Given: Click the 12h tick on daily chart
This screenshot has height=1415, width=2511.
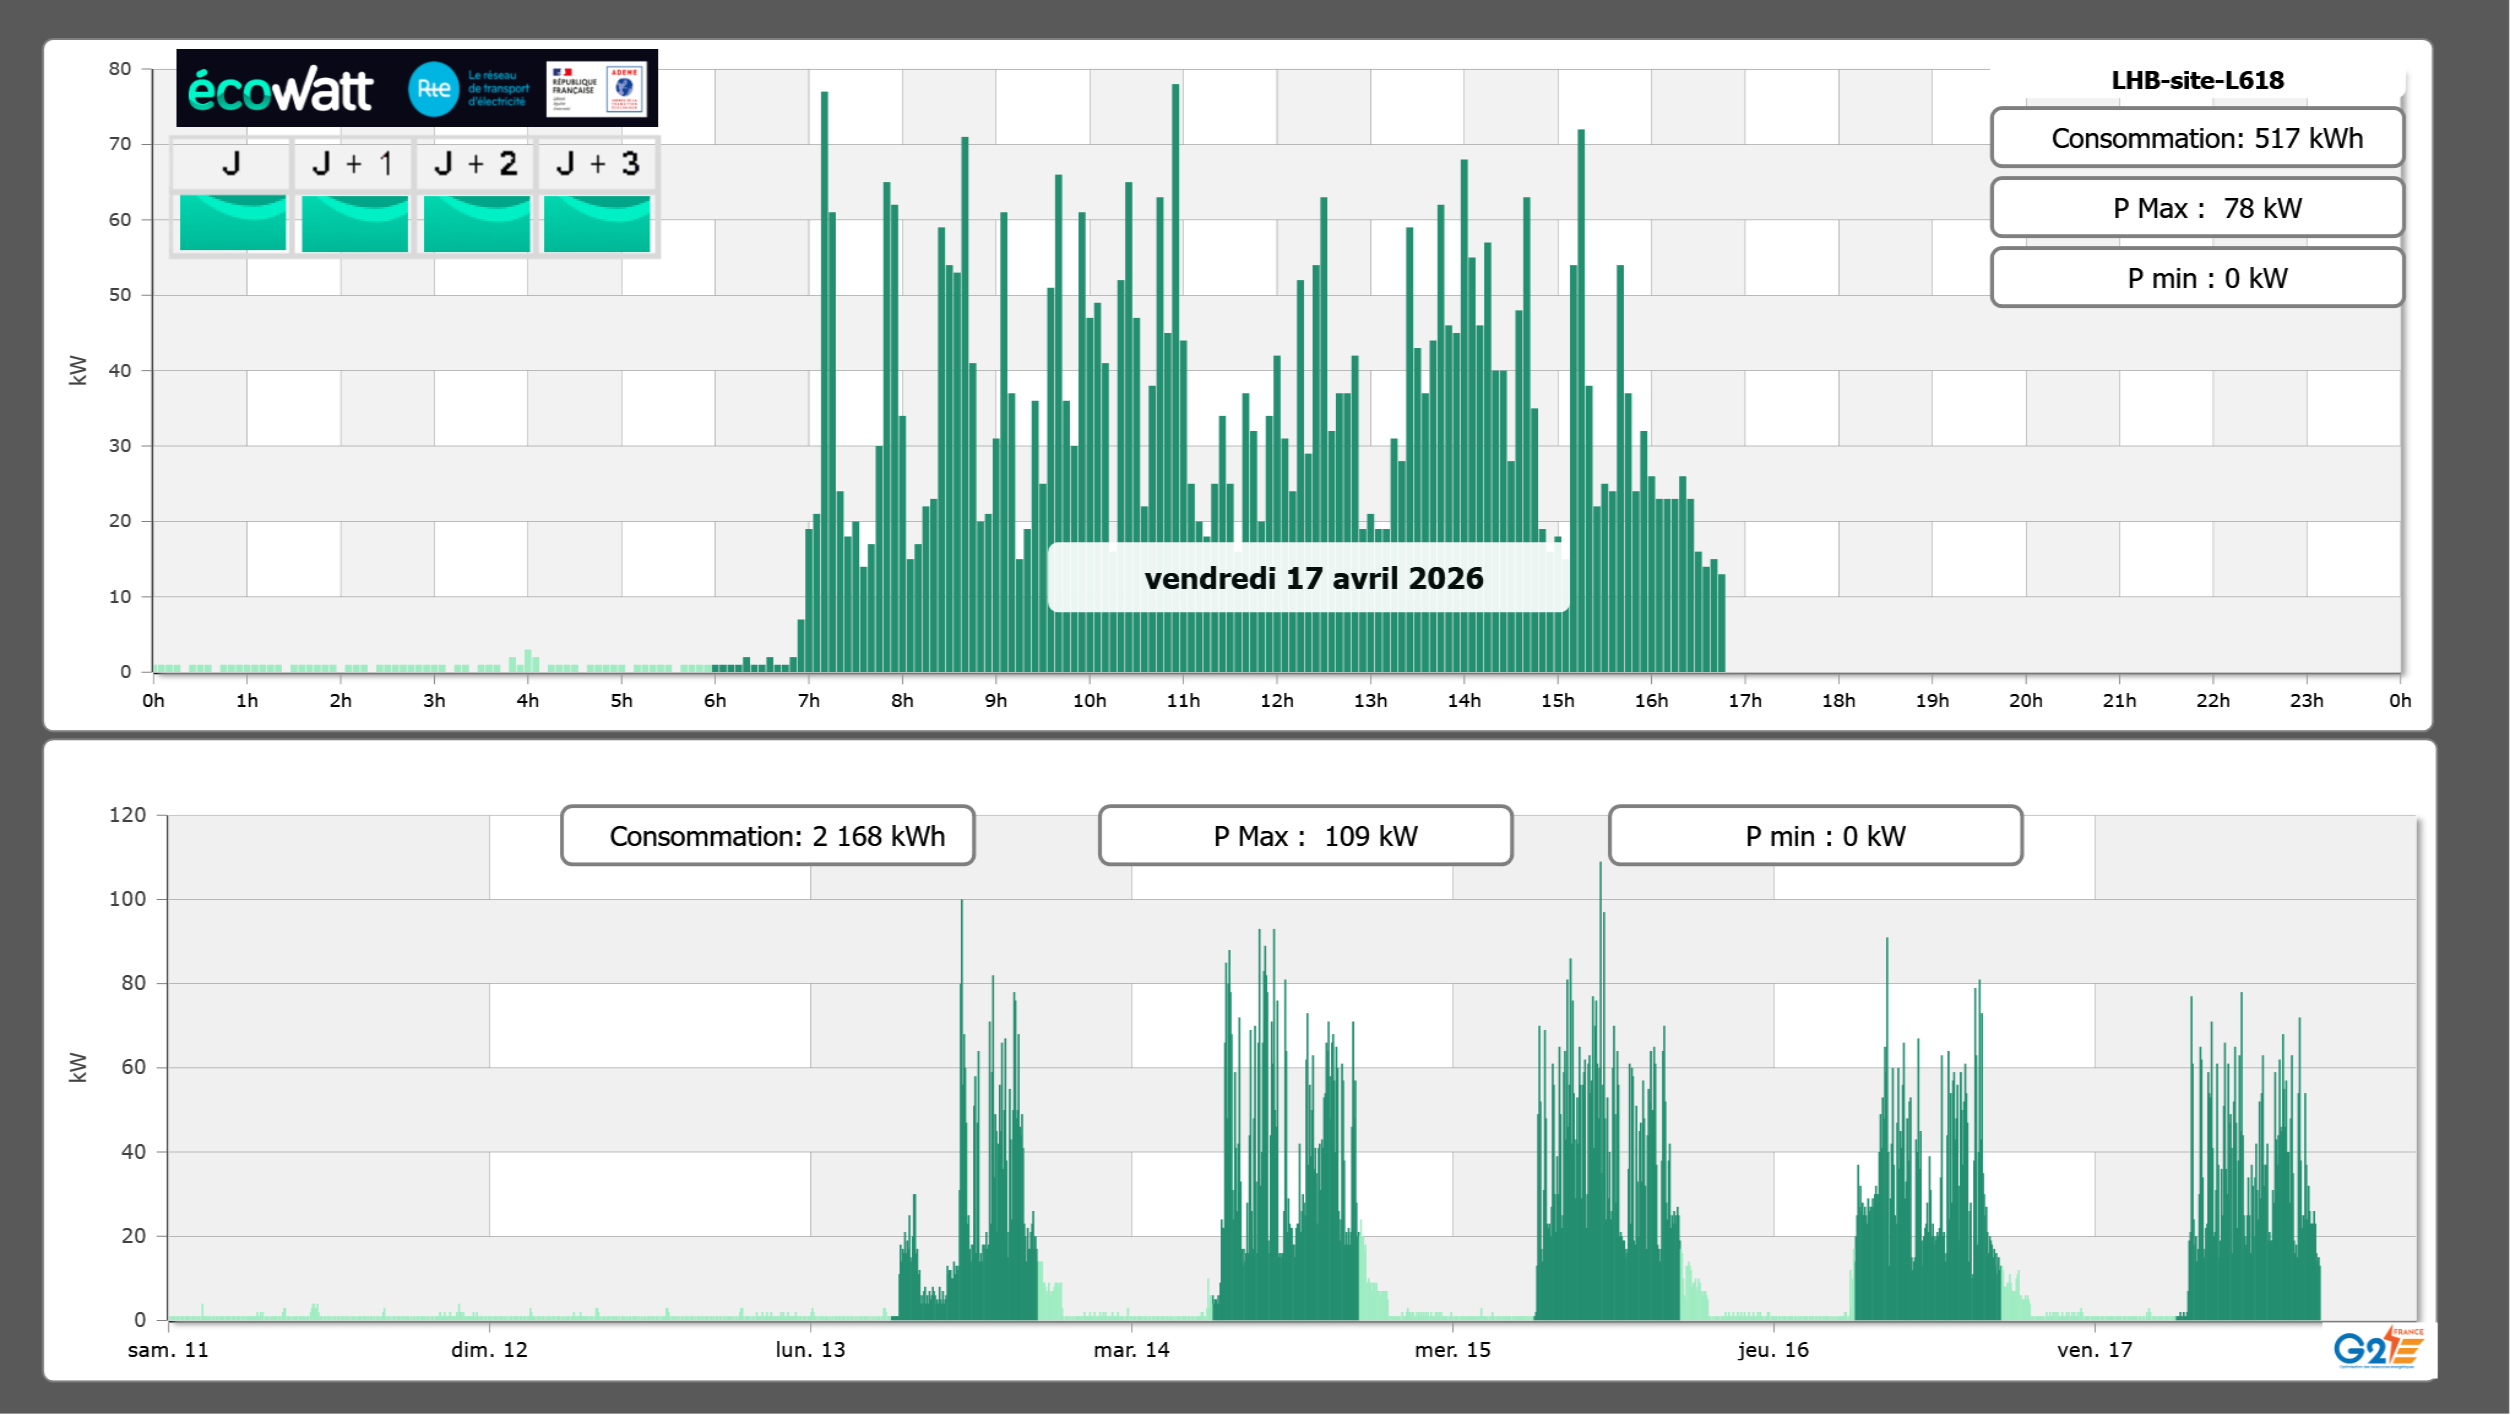Looking at the screenshot, I should coord(1276,701).
